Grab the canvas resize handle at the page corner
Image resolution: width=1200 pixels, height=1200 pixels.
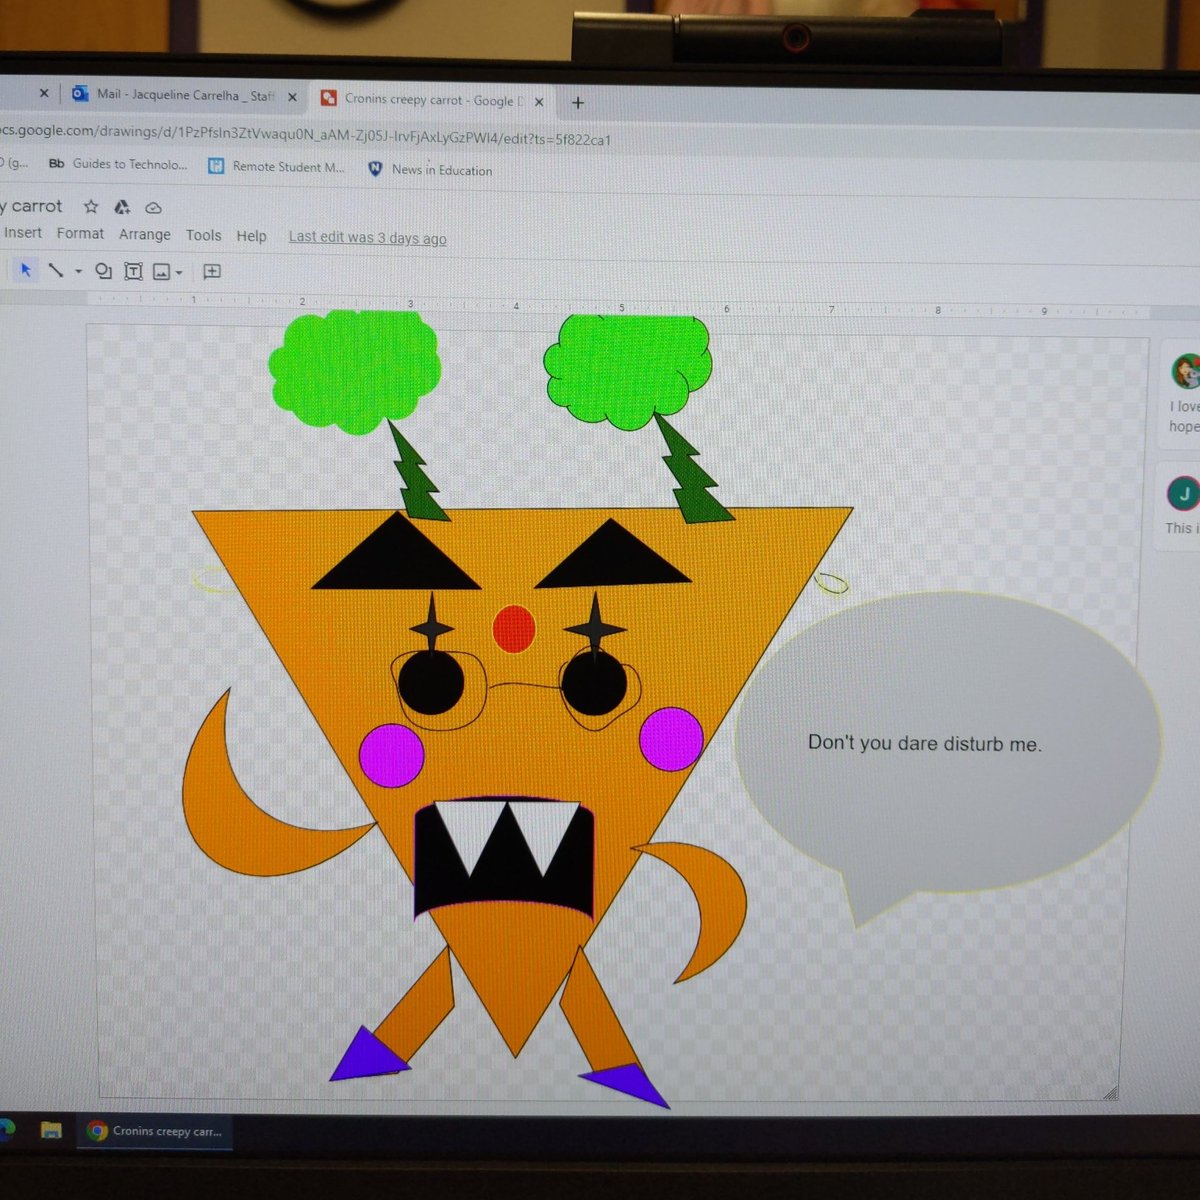[1109, 1094]
